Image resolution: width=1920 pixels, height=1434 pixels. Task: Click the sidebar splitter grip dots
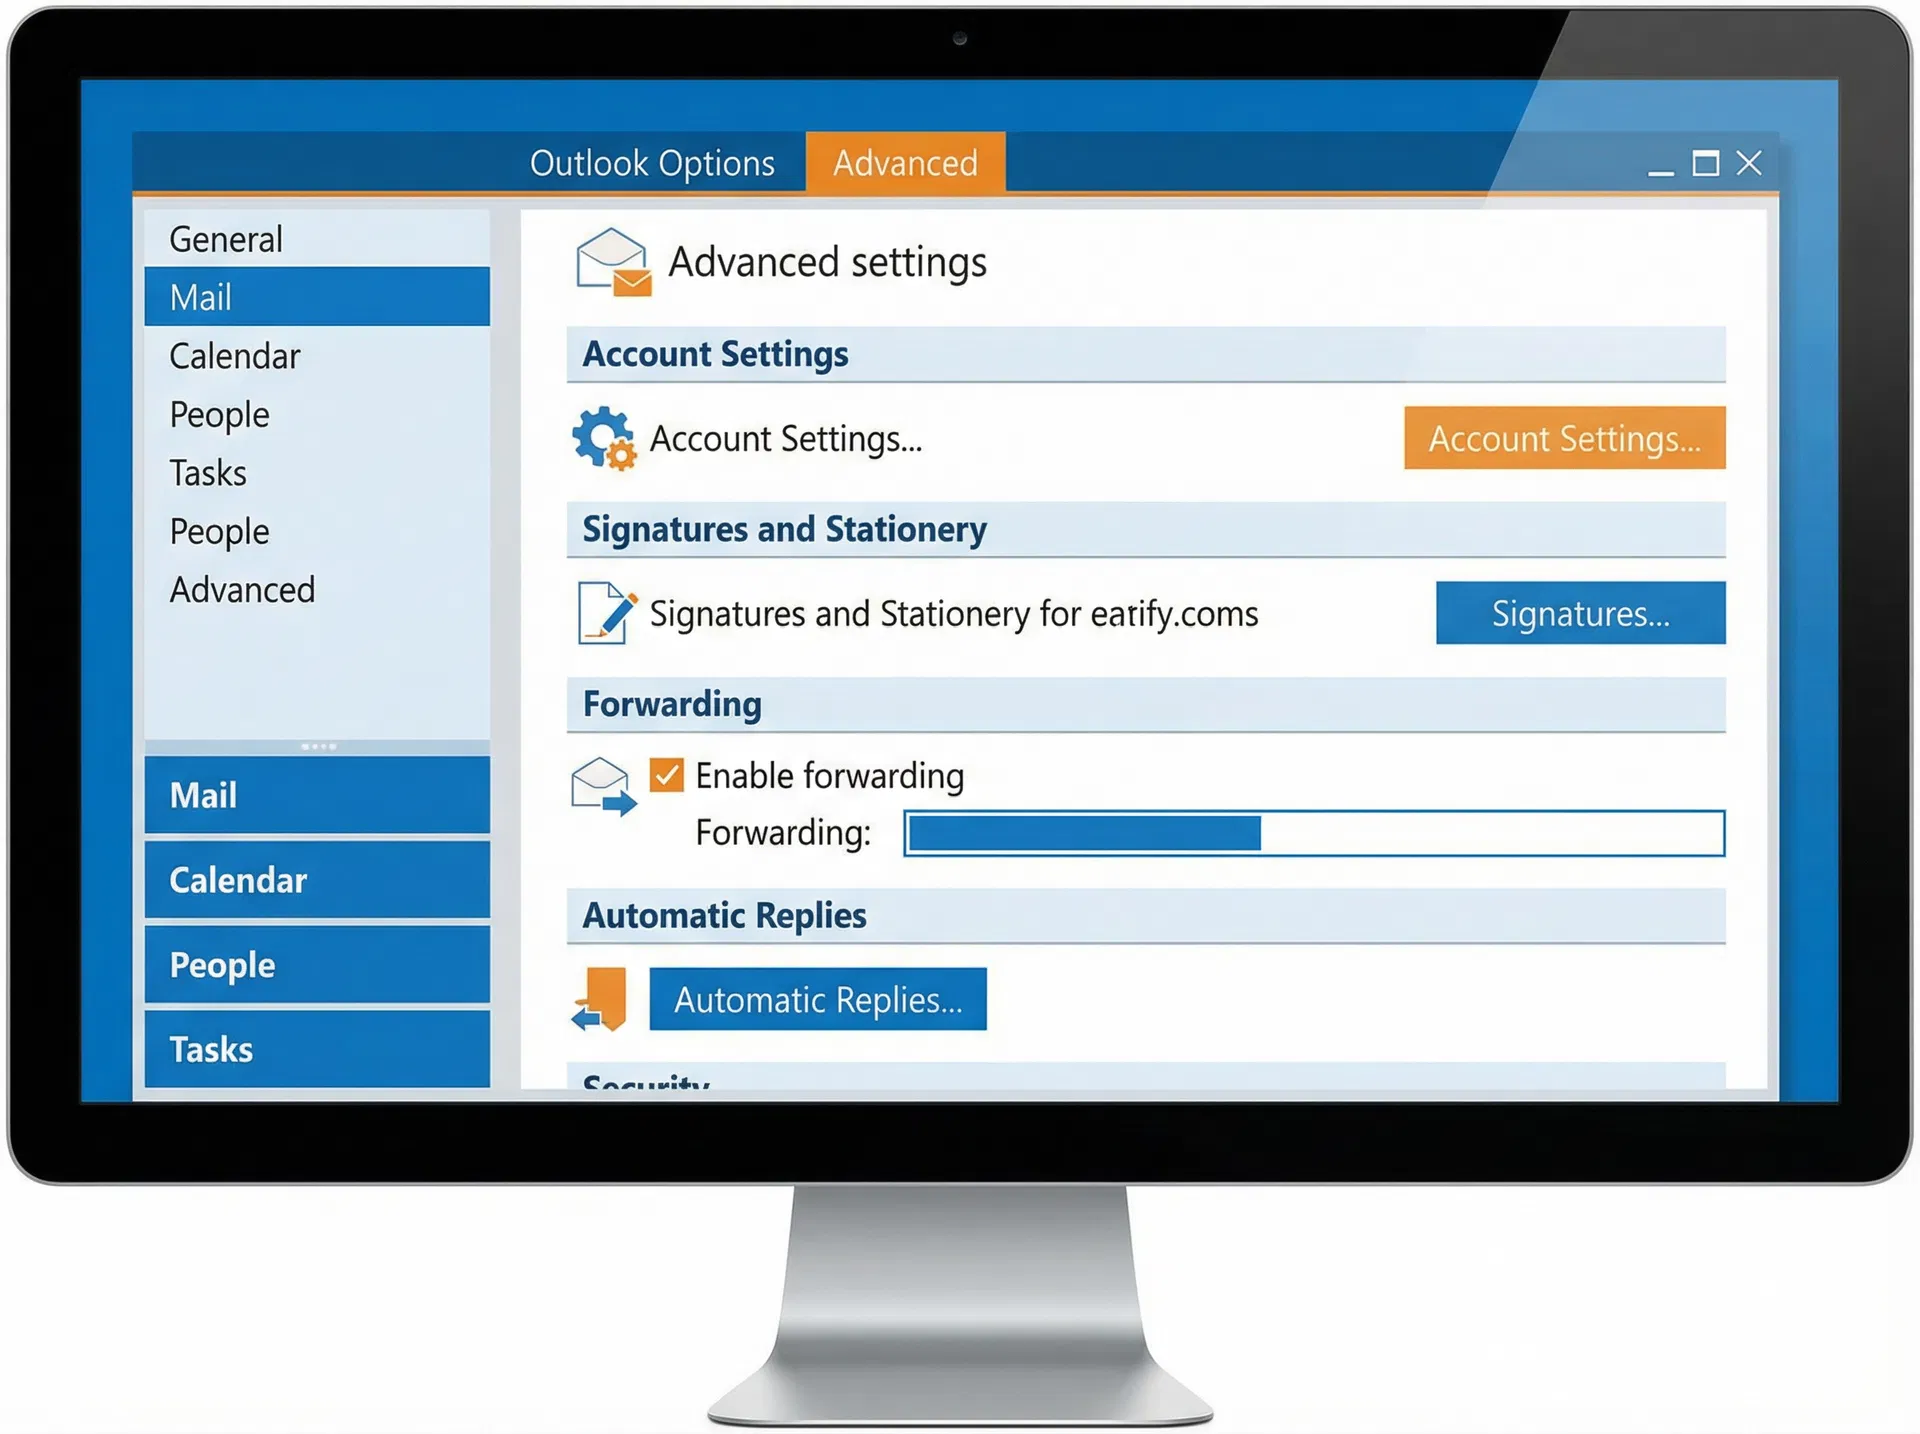pyautogui.click(x=319, y=746)
